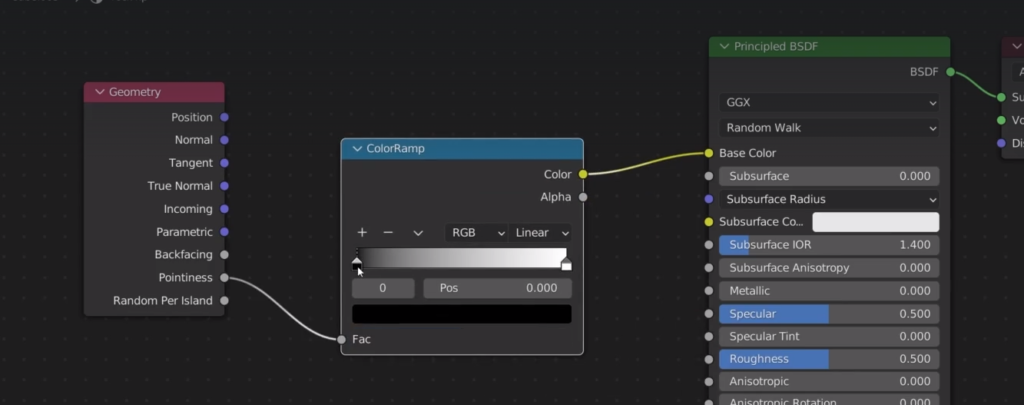Click the Specular Tint 0.000 field

click(829, 336)
